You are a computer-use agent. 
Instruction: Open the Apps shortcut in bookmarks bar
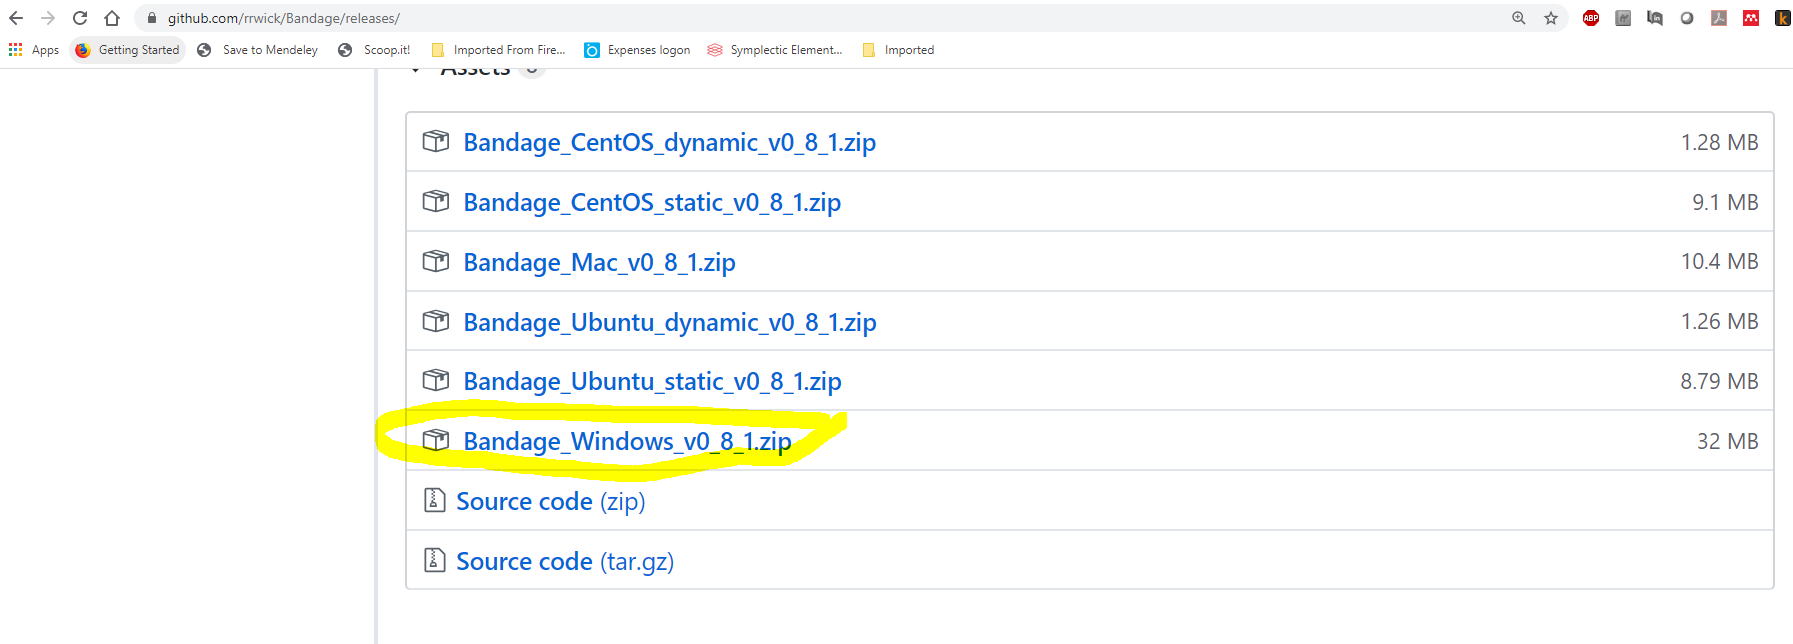click(x=34, y=50)
